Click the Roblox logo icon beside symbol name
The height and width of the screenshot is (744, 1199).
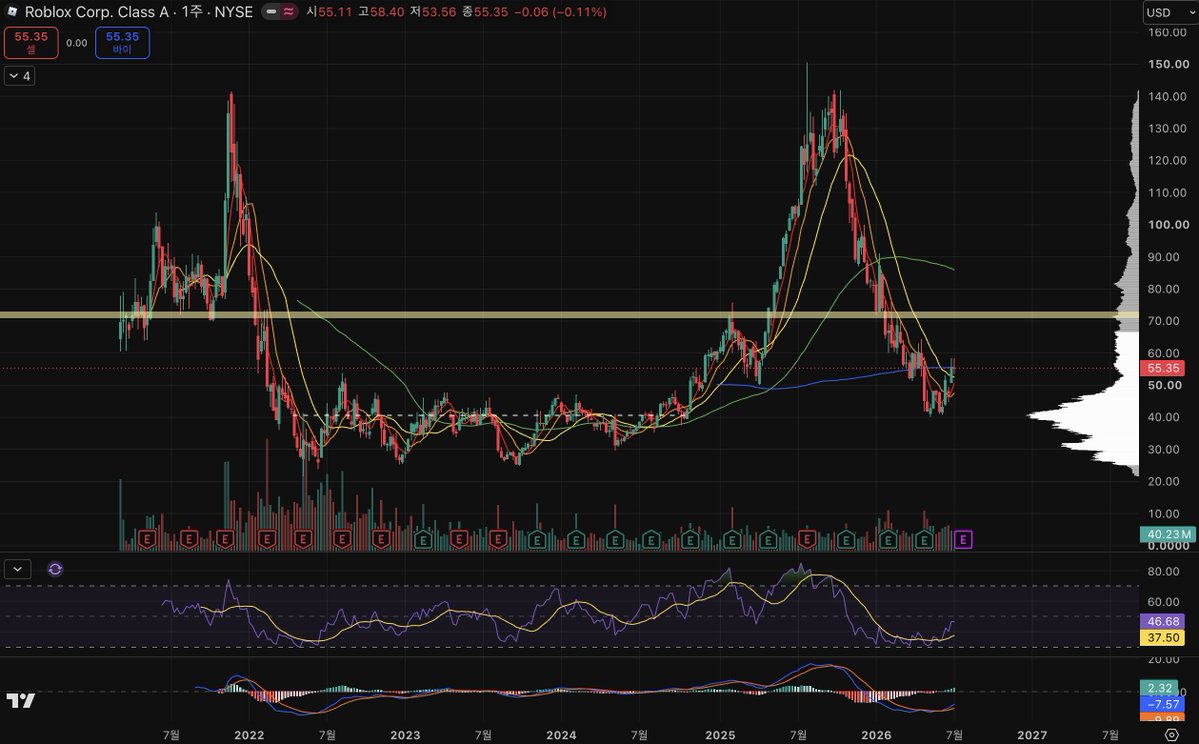[x=11, y=11]
